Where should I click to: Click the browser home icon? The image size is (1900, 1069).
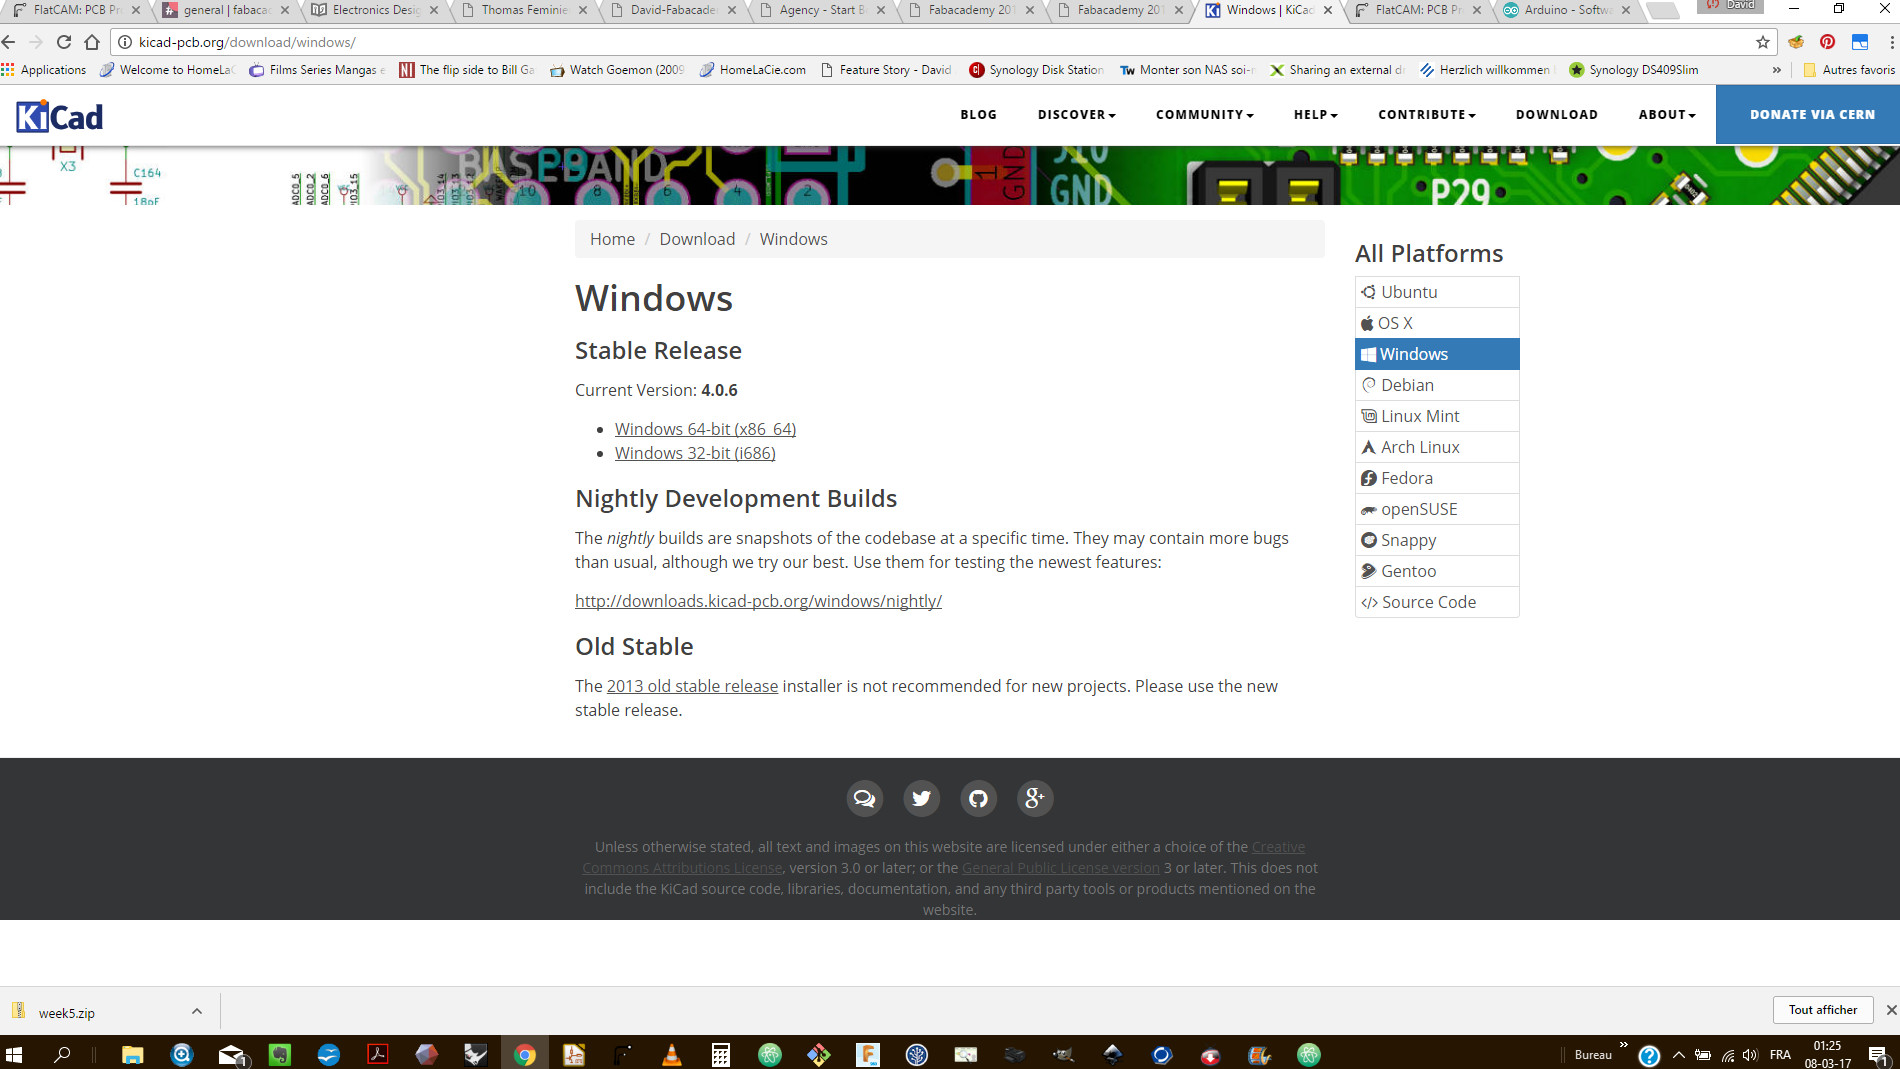[92, 42]
